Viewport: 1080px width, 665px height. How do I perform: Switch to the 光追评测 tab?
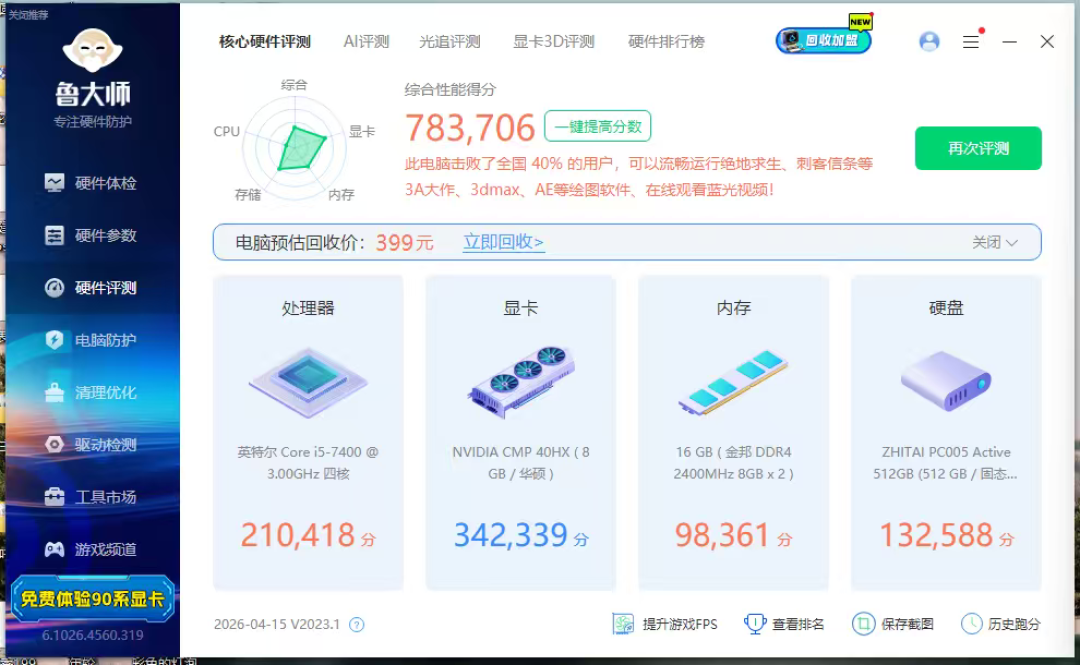click(450, 41)
